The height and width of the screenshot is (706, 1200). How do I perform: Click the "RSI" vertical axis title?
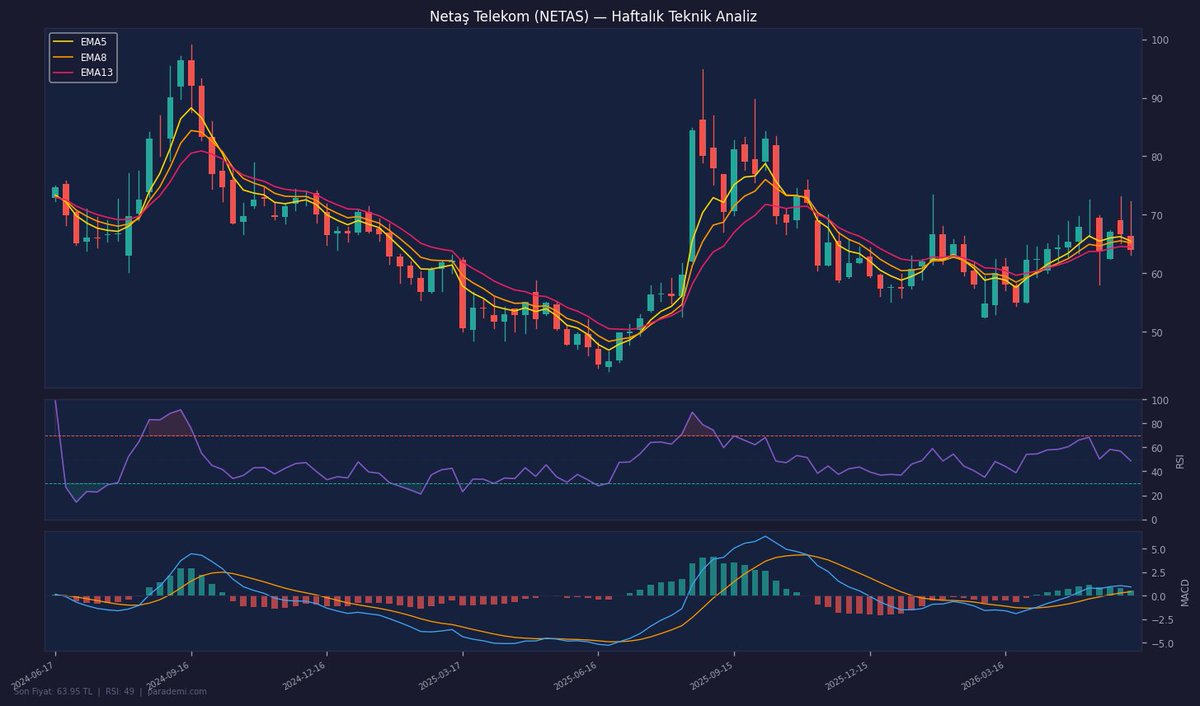click(x=1181, y=460)
